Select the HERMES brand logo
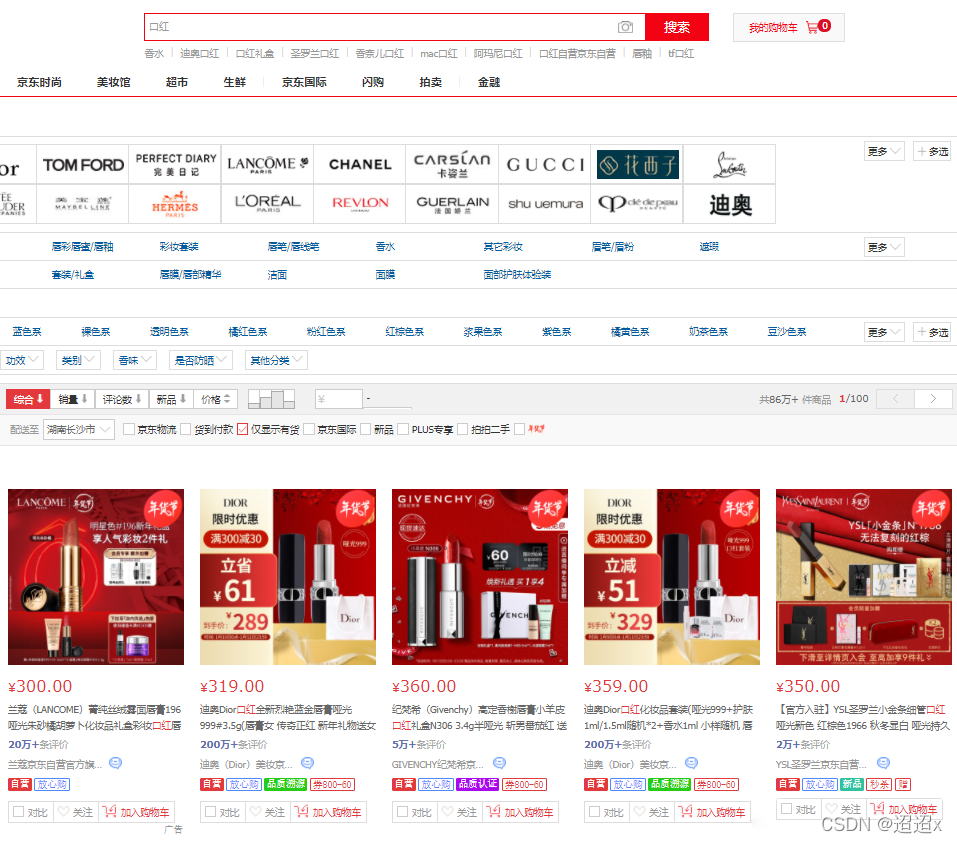This screenshot has height=843, width=957. (176, 204)
